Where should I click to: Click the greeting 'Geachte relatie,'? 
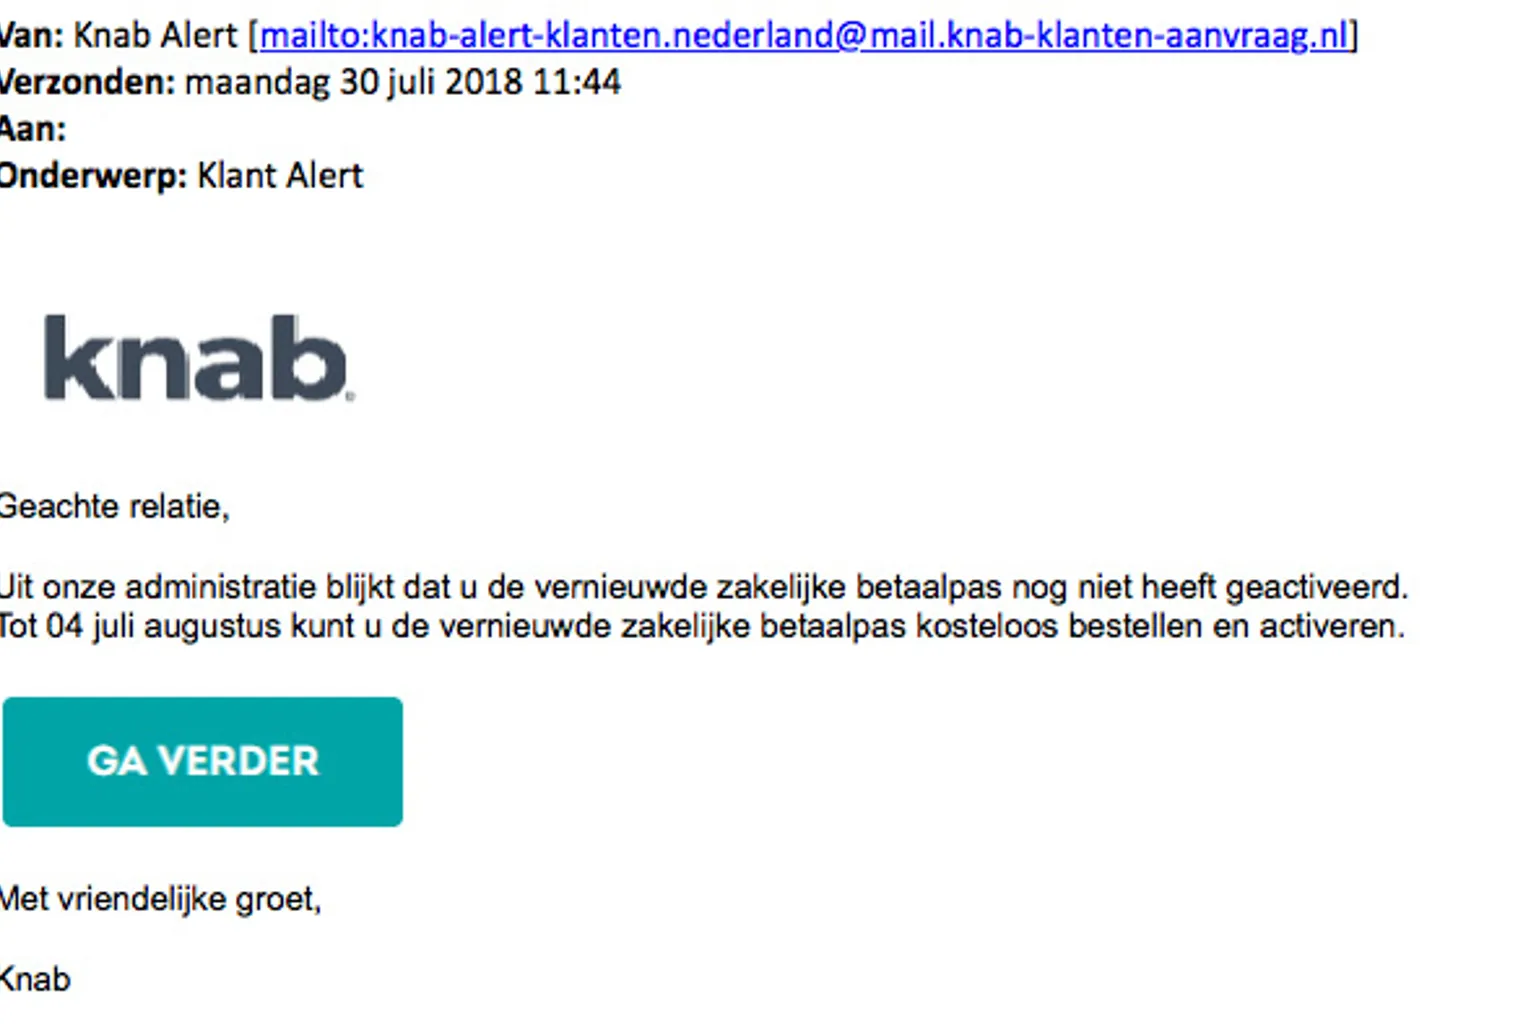(x=113, y=507)
